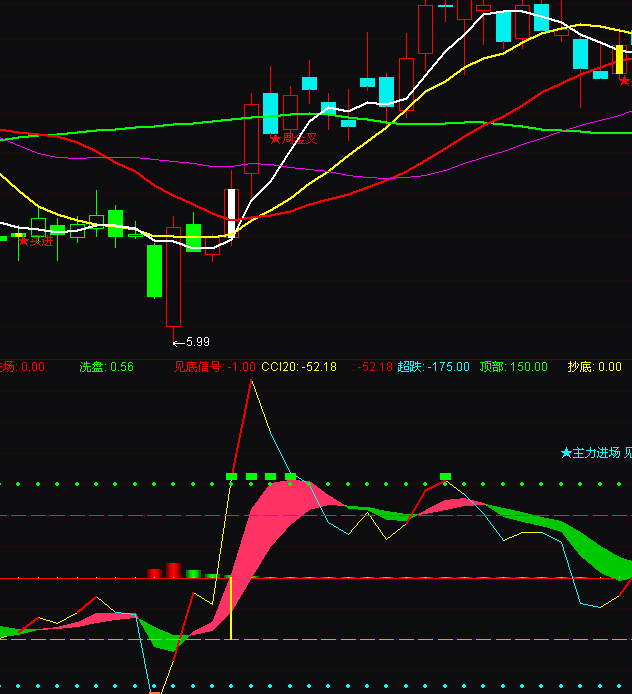The height and width of the screenshot is (694, 632).
Task: Select the 洗盘 0.56 indicator label
Action: pos(106,367)
